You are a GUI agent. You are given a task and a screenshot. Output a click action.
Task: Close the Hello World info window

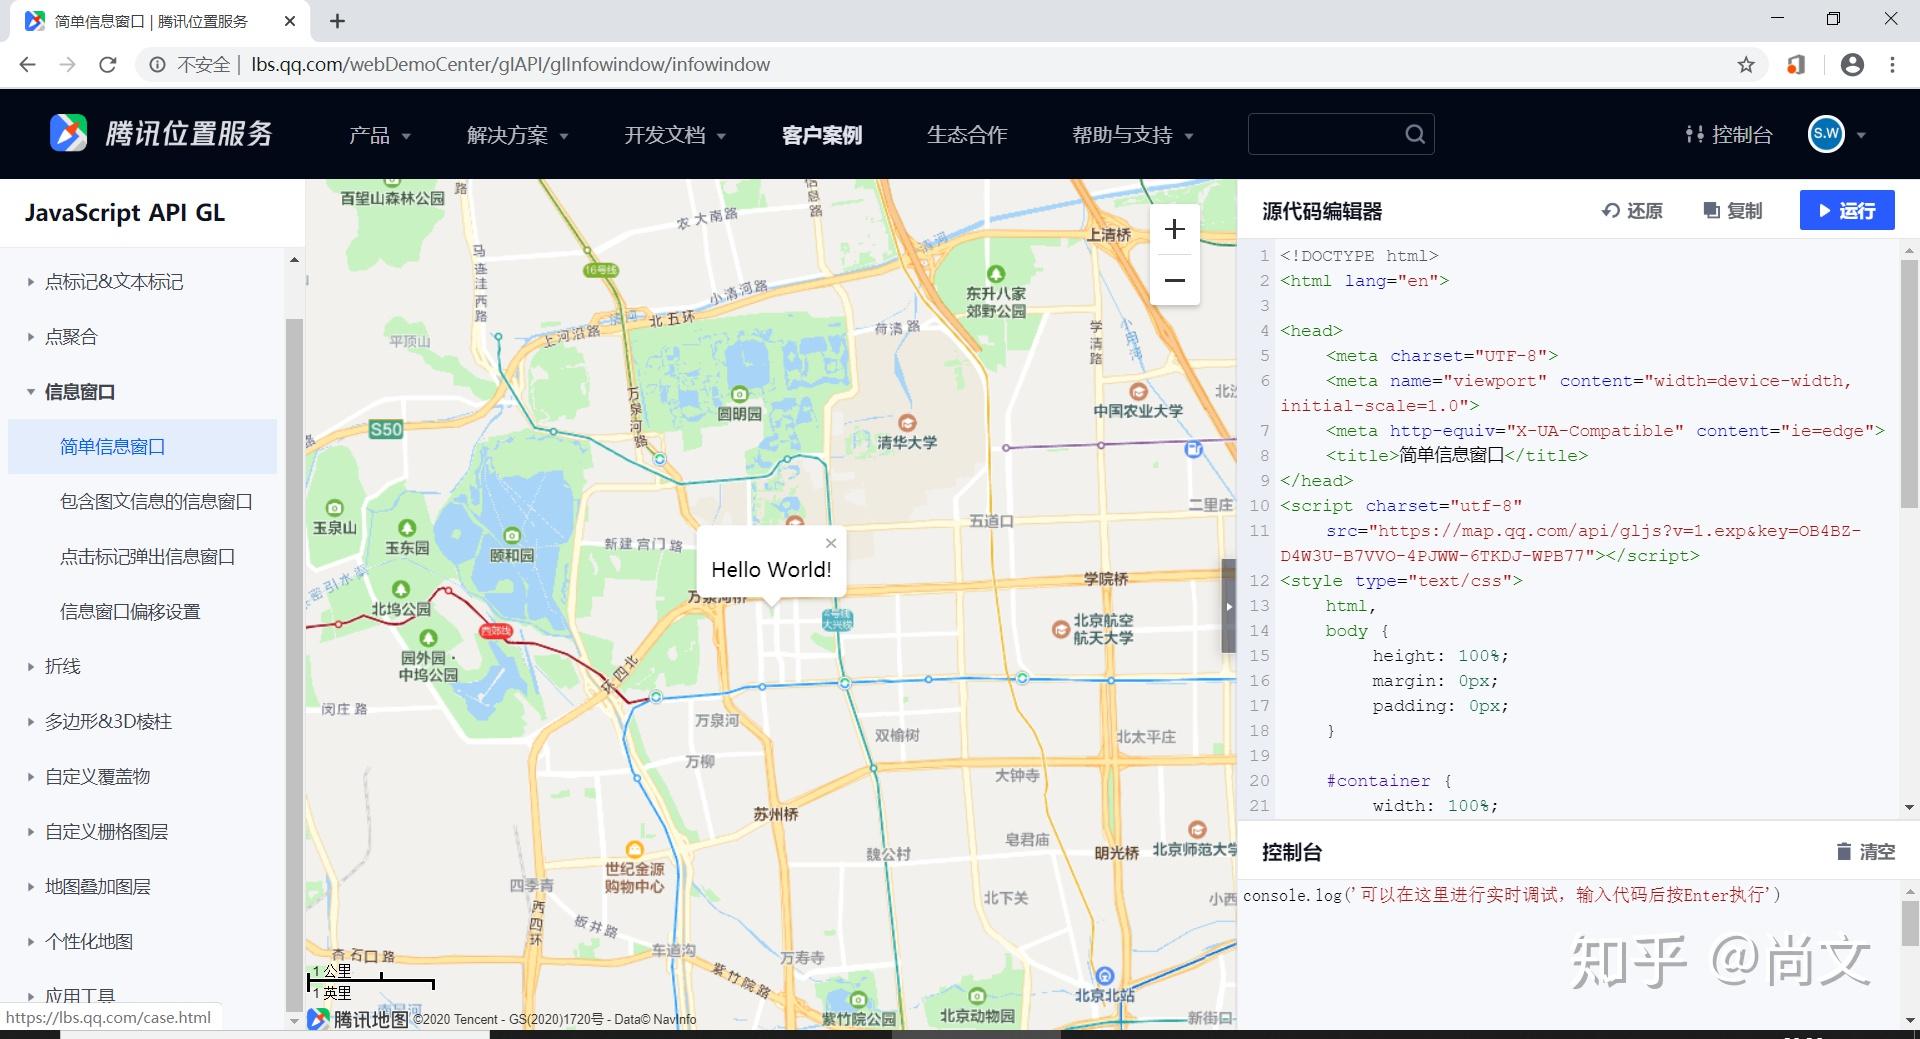point(831,543)
